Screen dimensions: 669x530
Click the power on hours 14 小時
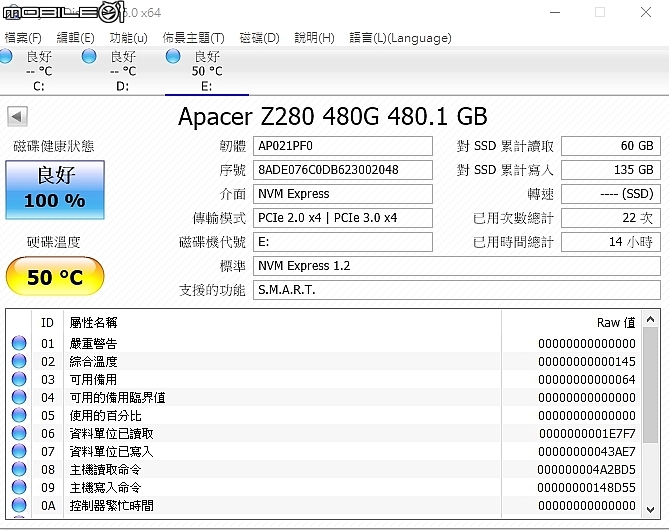[x=611, y=242]
